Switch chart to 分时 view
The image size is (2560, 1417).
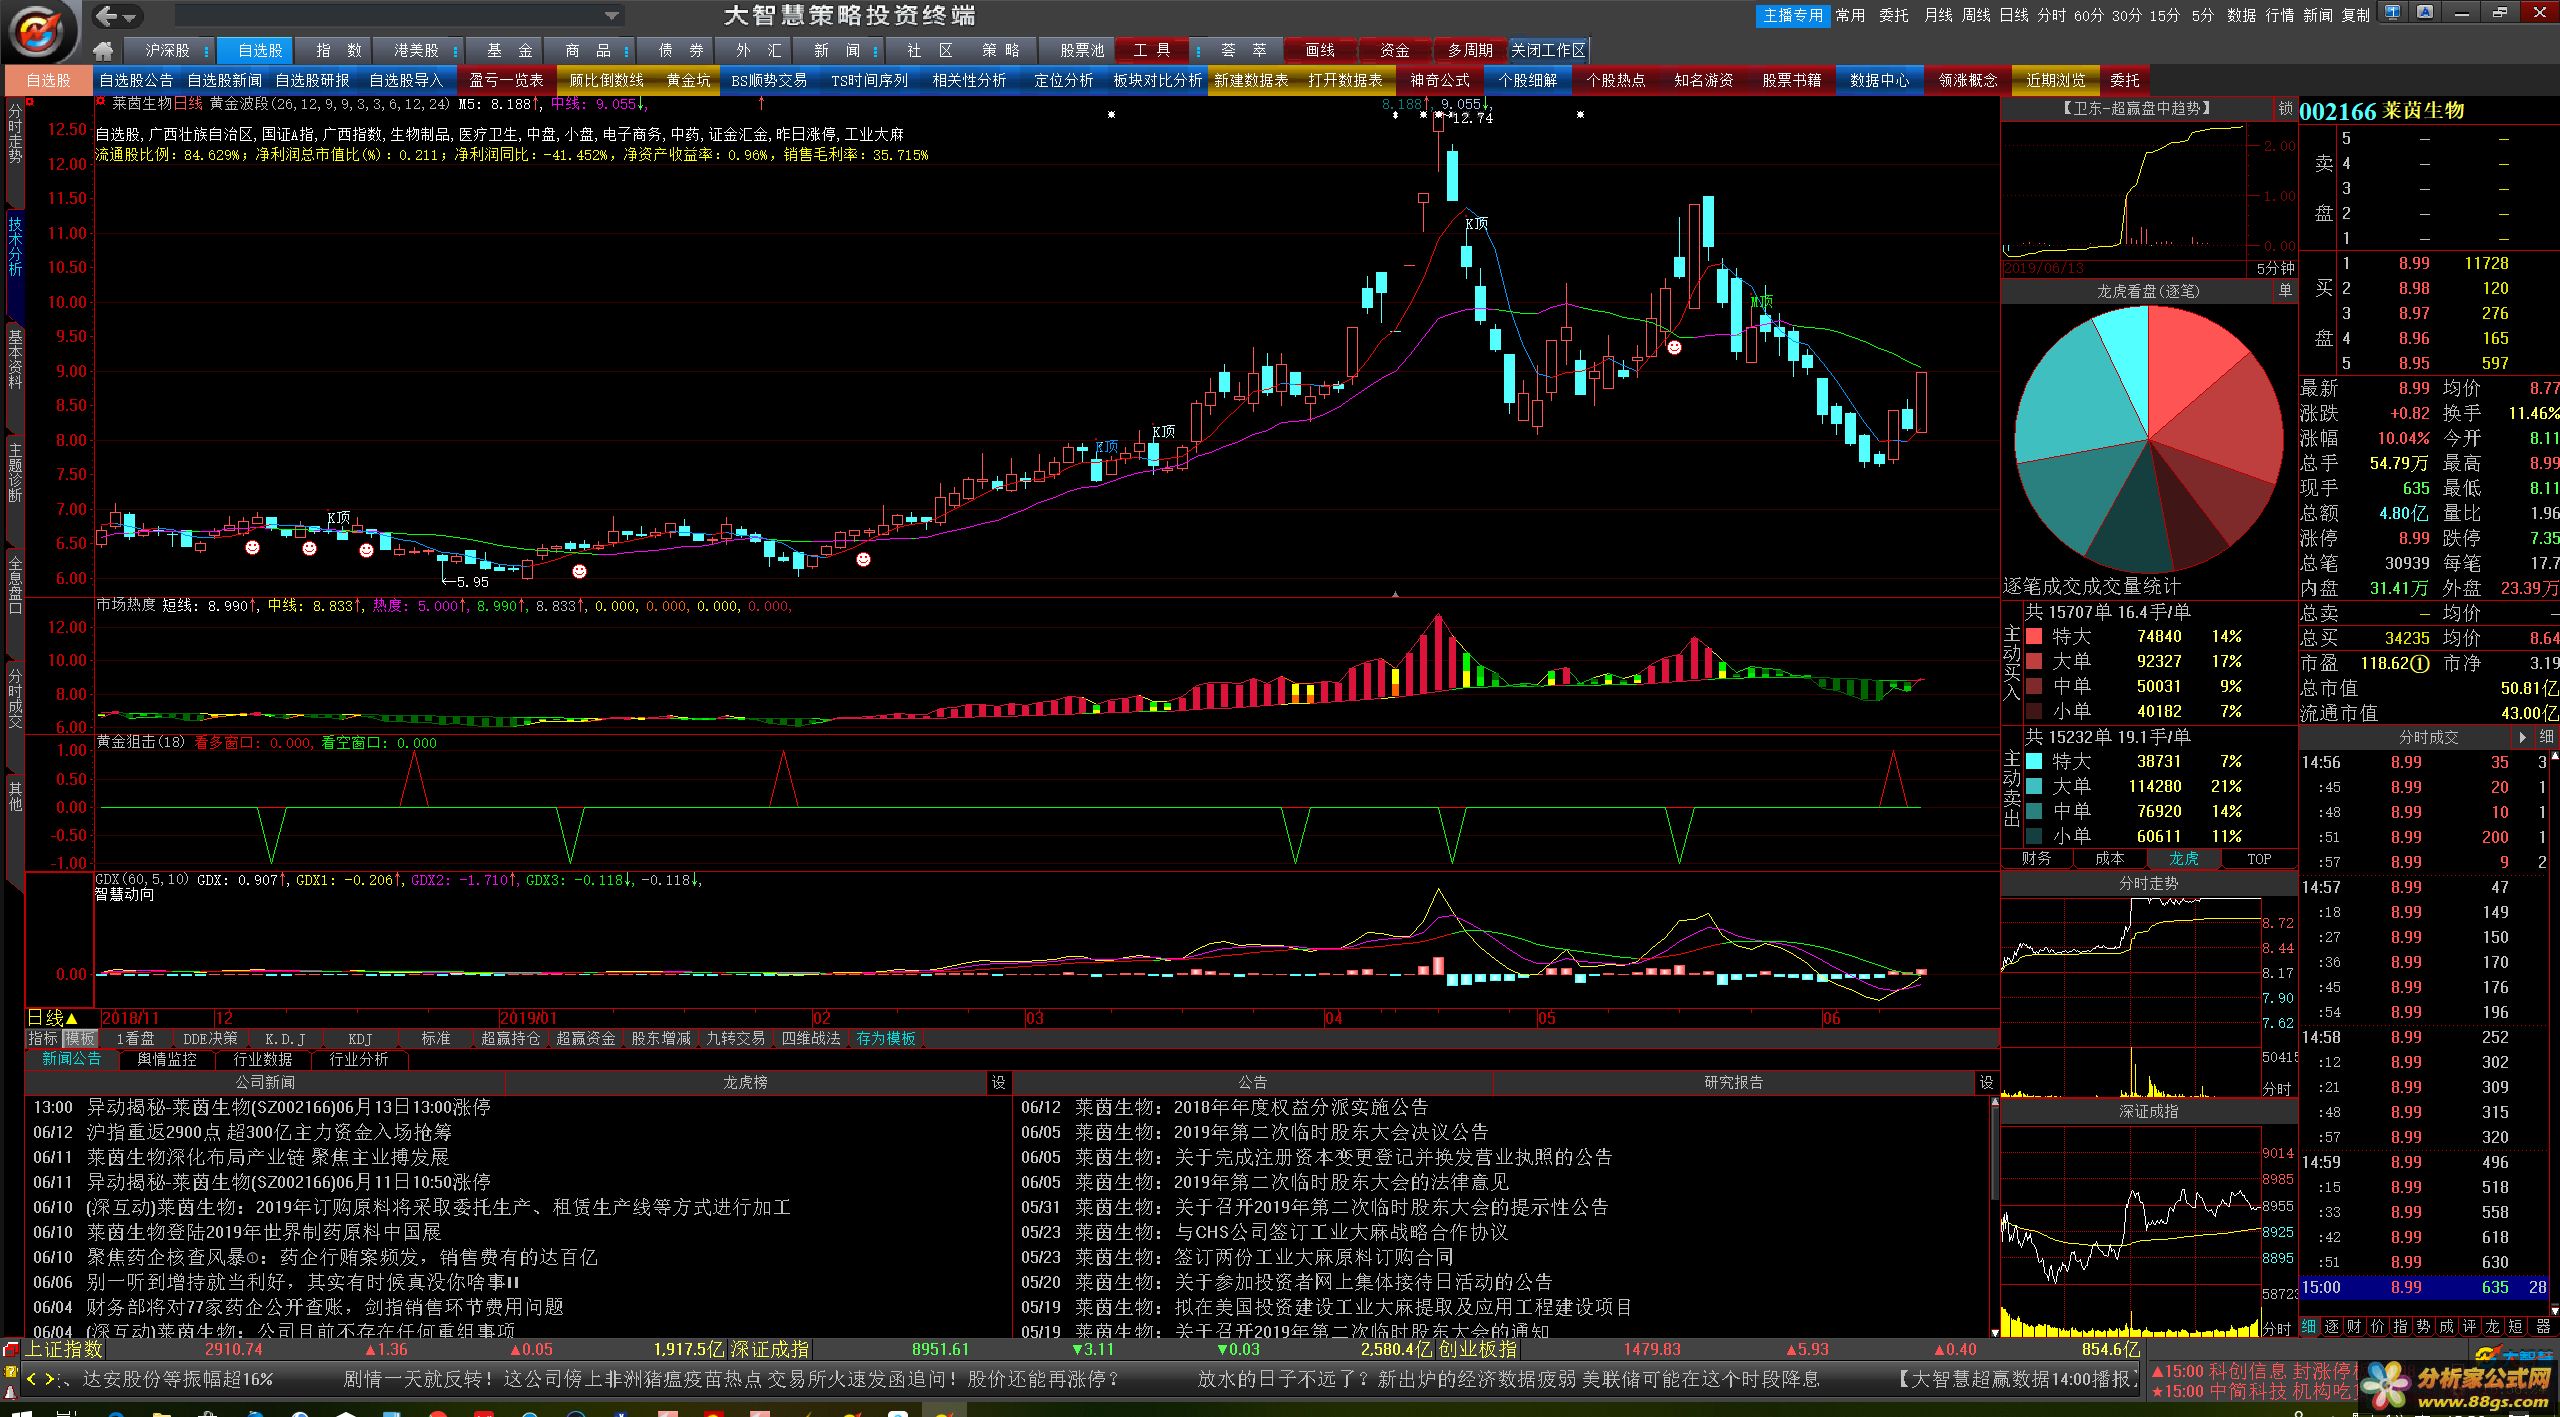tap(2051, 15)
